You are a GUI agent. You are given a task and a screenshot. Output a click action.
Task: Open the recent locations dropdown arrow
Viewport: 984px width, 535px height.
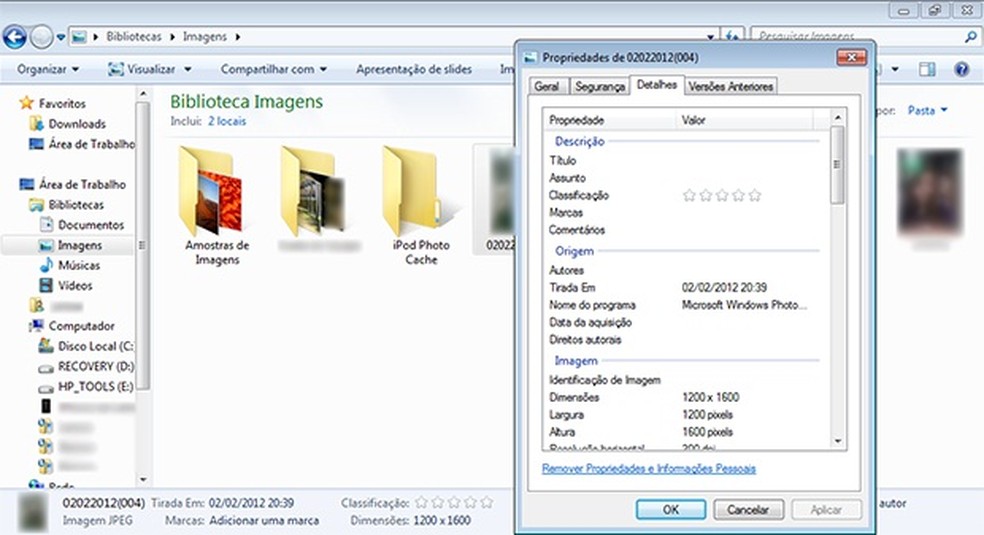tap(61, 37)
